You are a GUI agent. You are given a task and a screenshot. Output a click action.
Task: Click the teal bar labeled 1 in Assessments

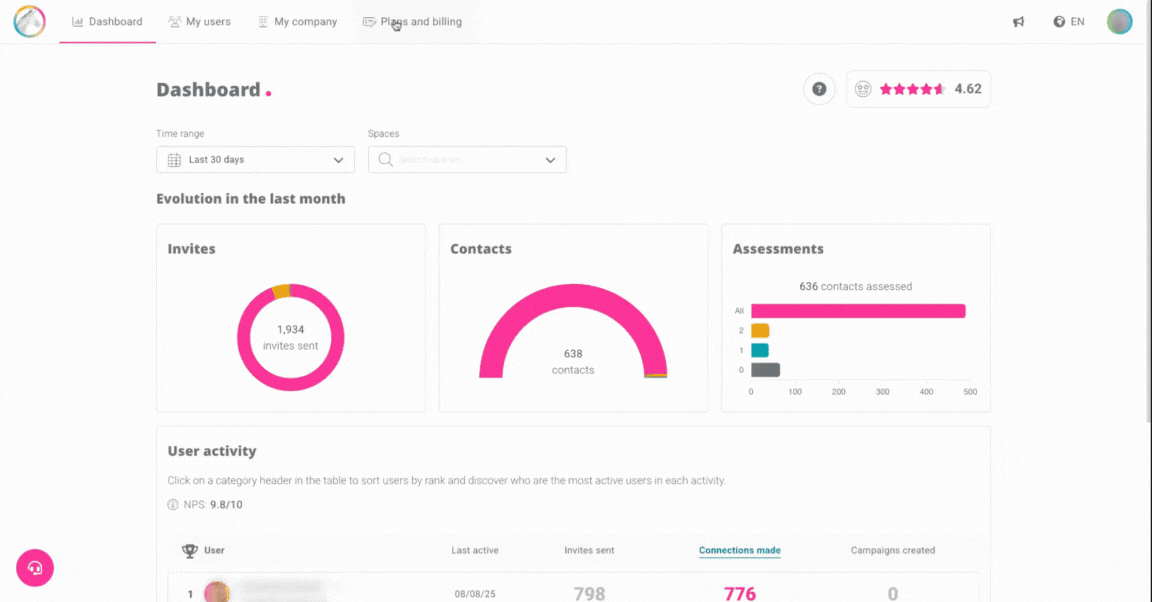click(760, 351)
